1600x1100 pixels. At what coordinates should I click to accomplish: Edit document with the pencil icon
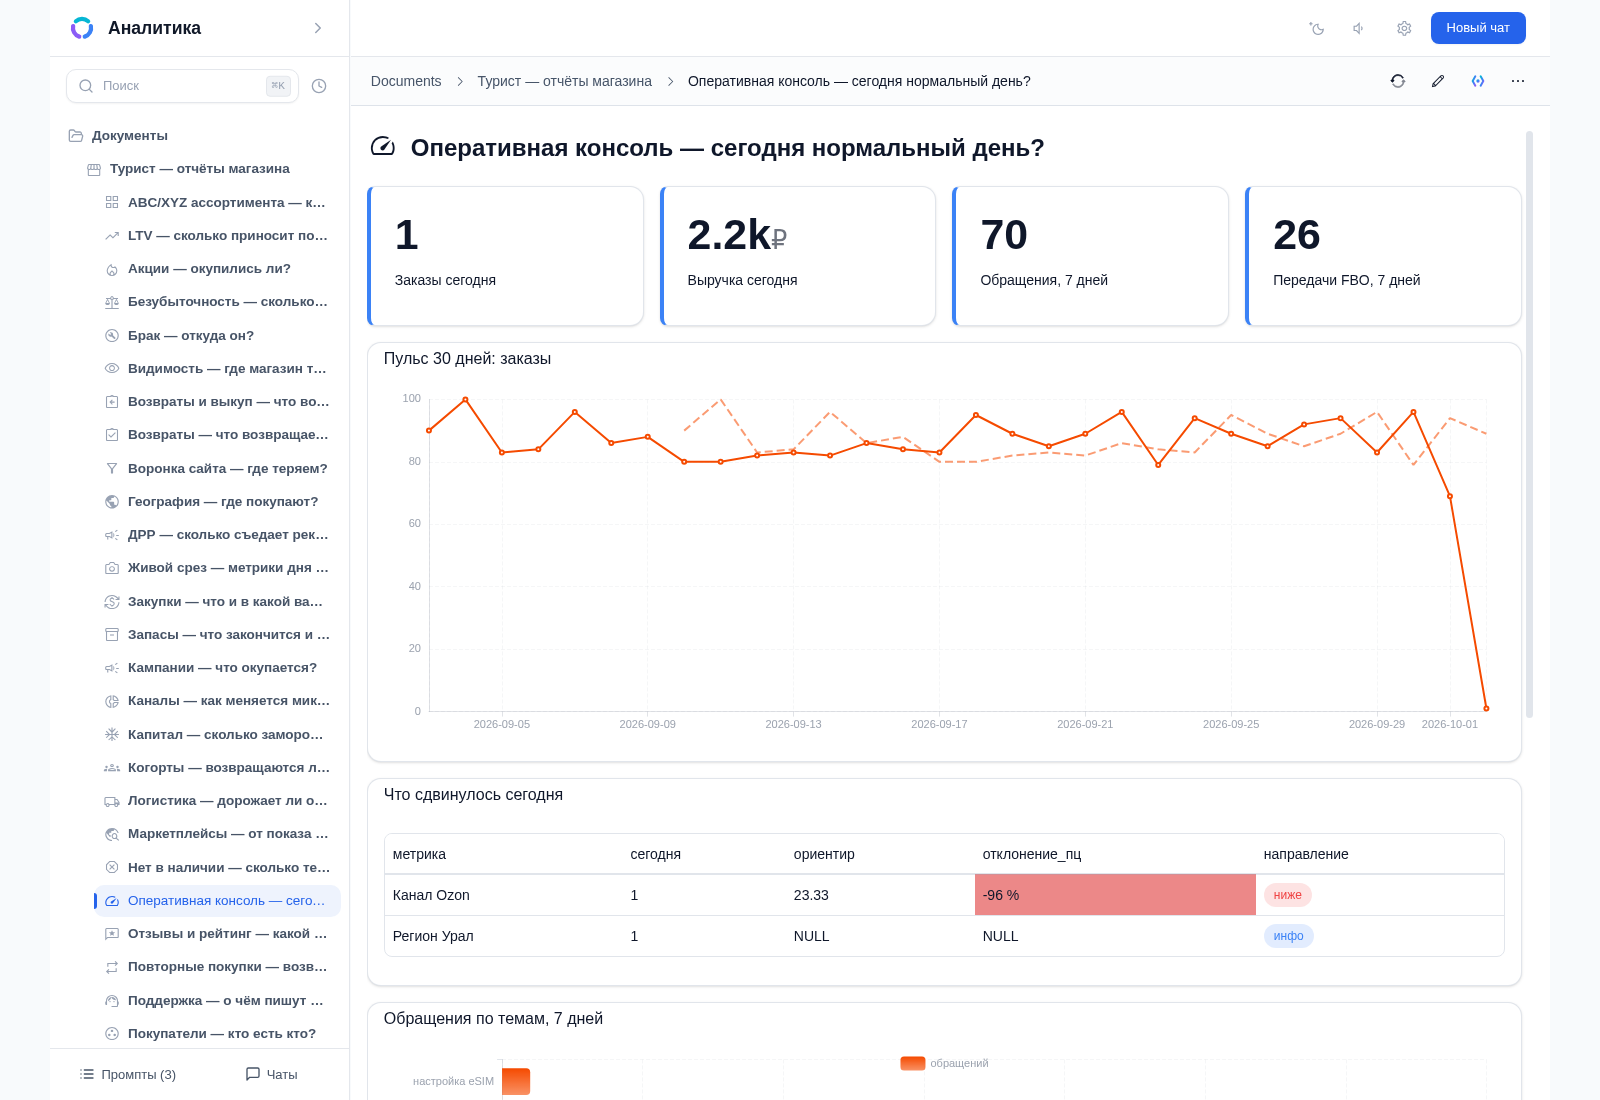[1438, 81]
